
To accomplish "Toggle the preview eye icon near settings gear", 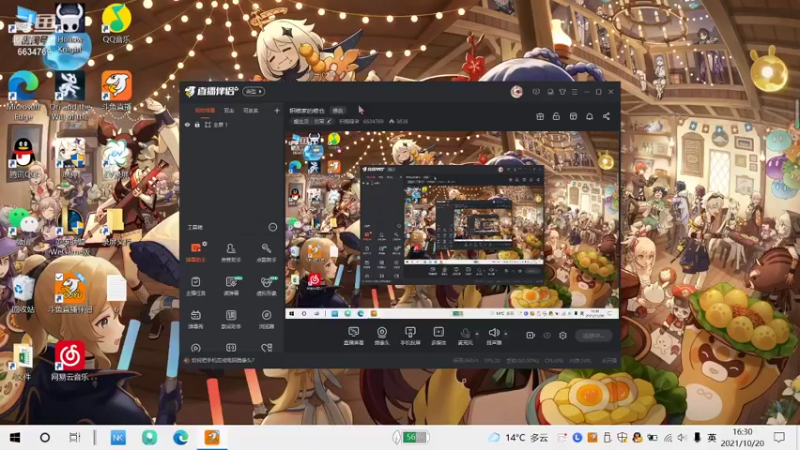I will (x=547, y=335).
